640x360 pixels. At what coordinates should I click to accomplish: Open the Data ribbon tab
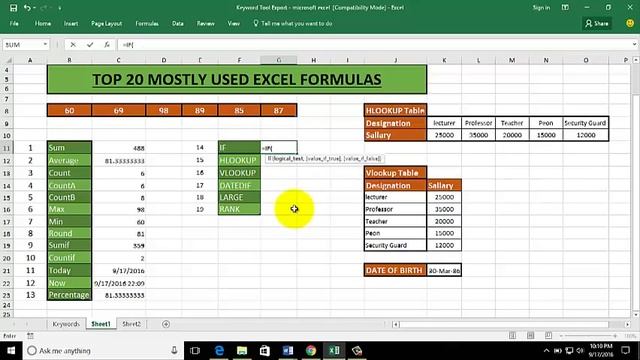point(178,24)
